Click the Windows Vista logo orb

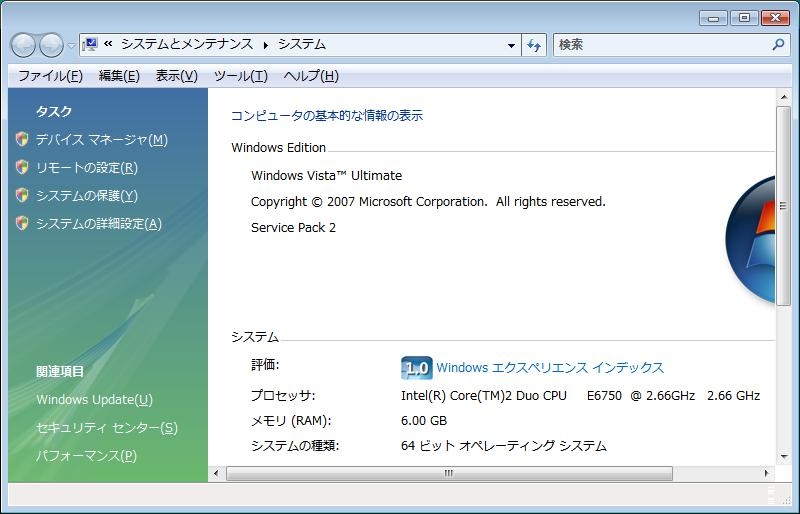pos(750,238)
